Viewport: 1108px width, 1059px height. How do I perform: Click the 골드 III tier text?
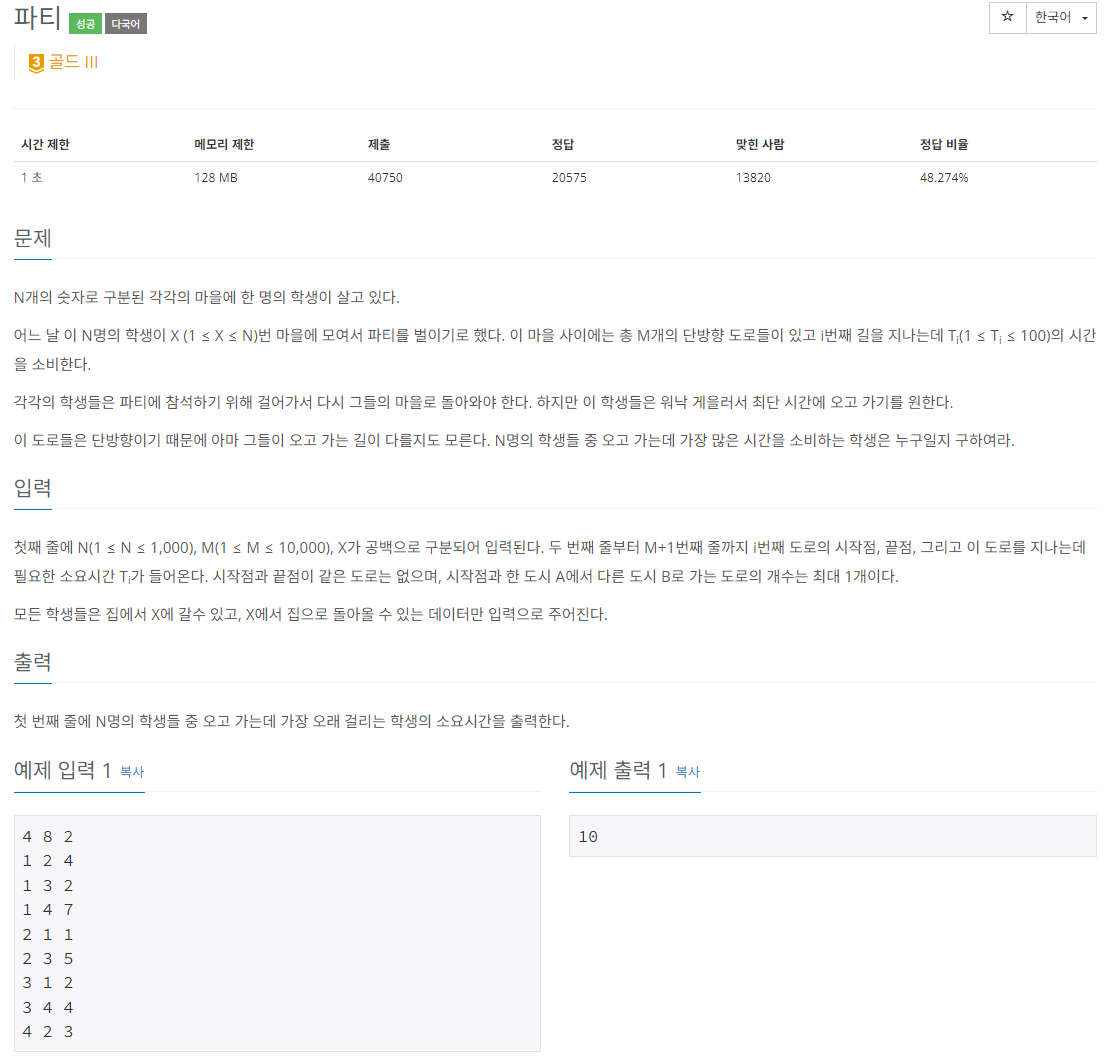click(73, 62)
